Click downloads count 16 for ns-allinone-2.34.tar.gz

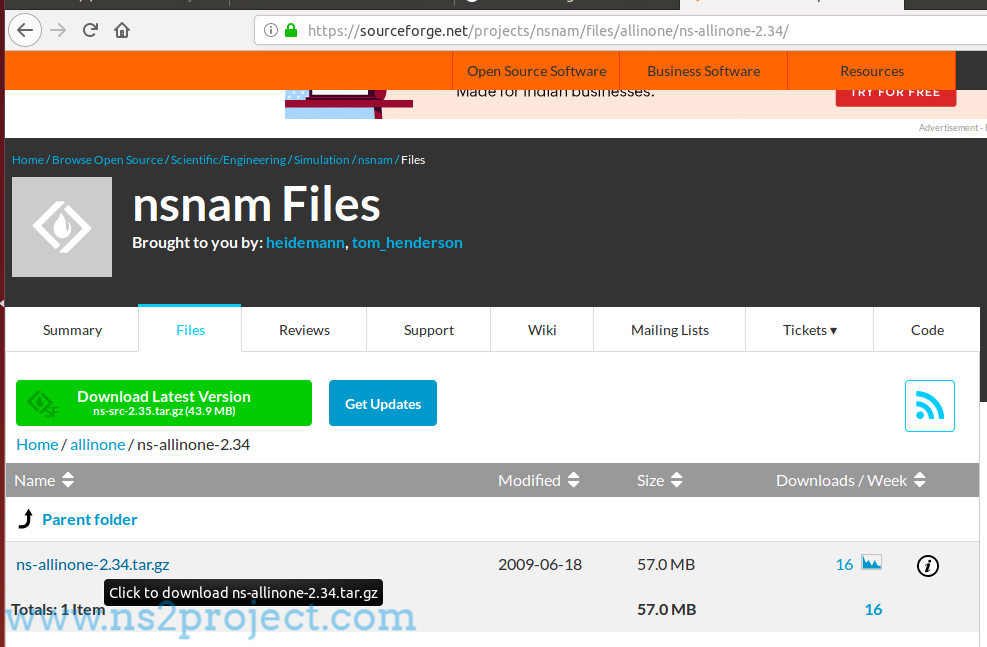(844, 565)
